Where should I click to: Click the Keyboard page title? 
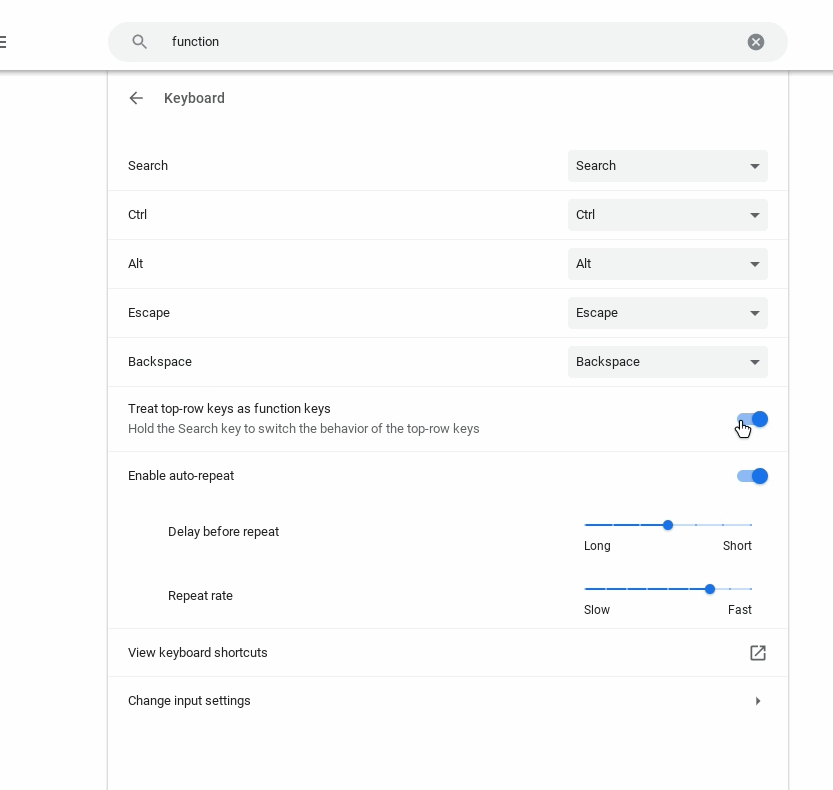[x=194, y=98]
